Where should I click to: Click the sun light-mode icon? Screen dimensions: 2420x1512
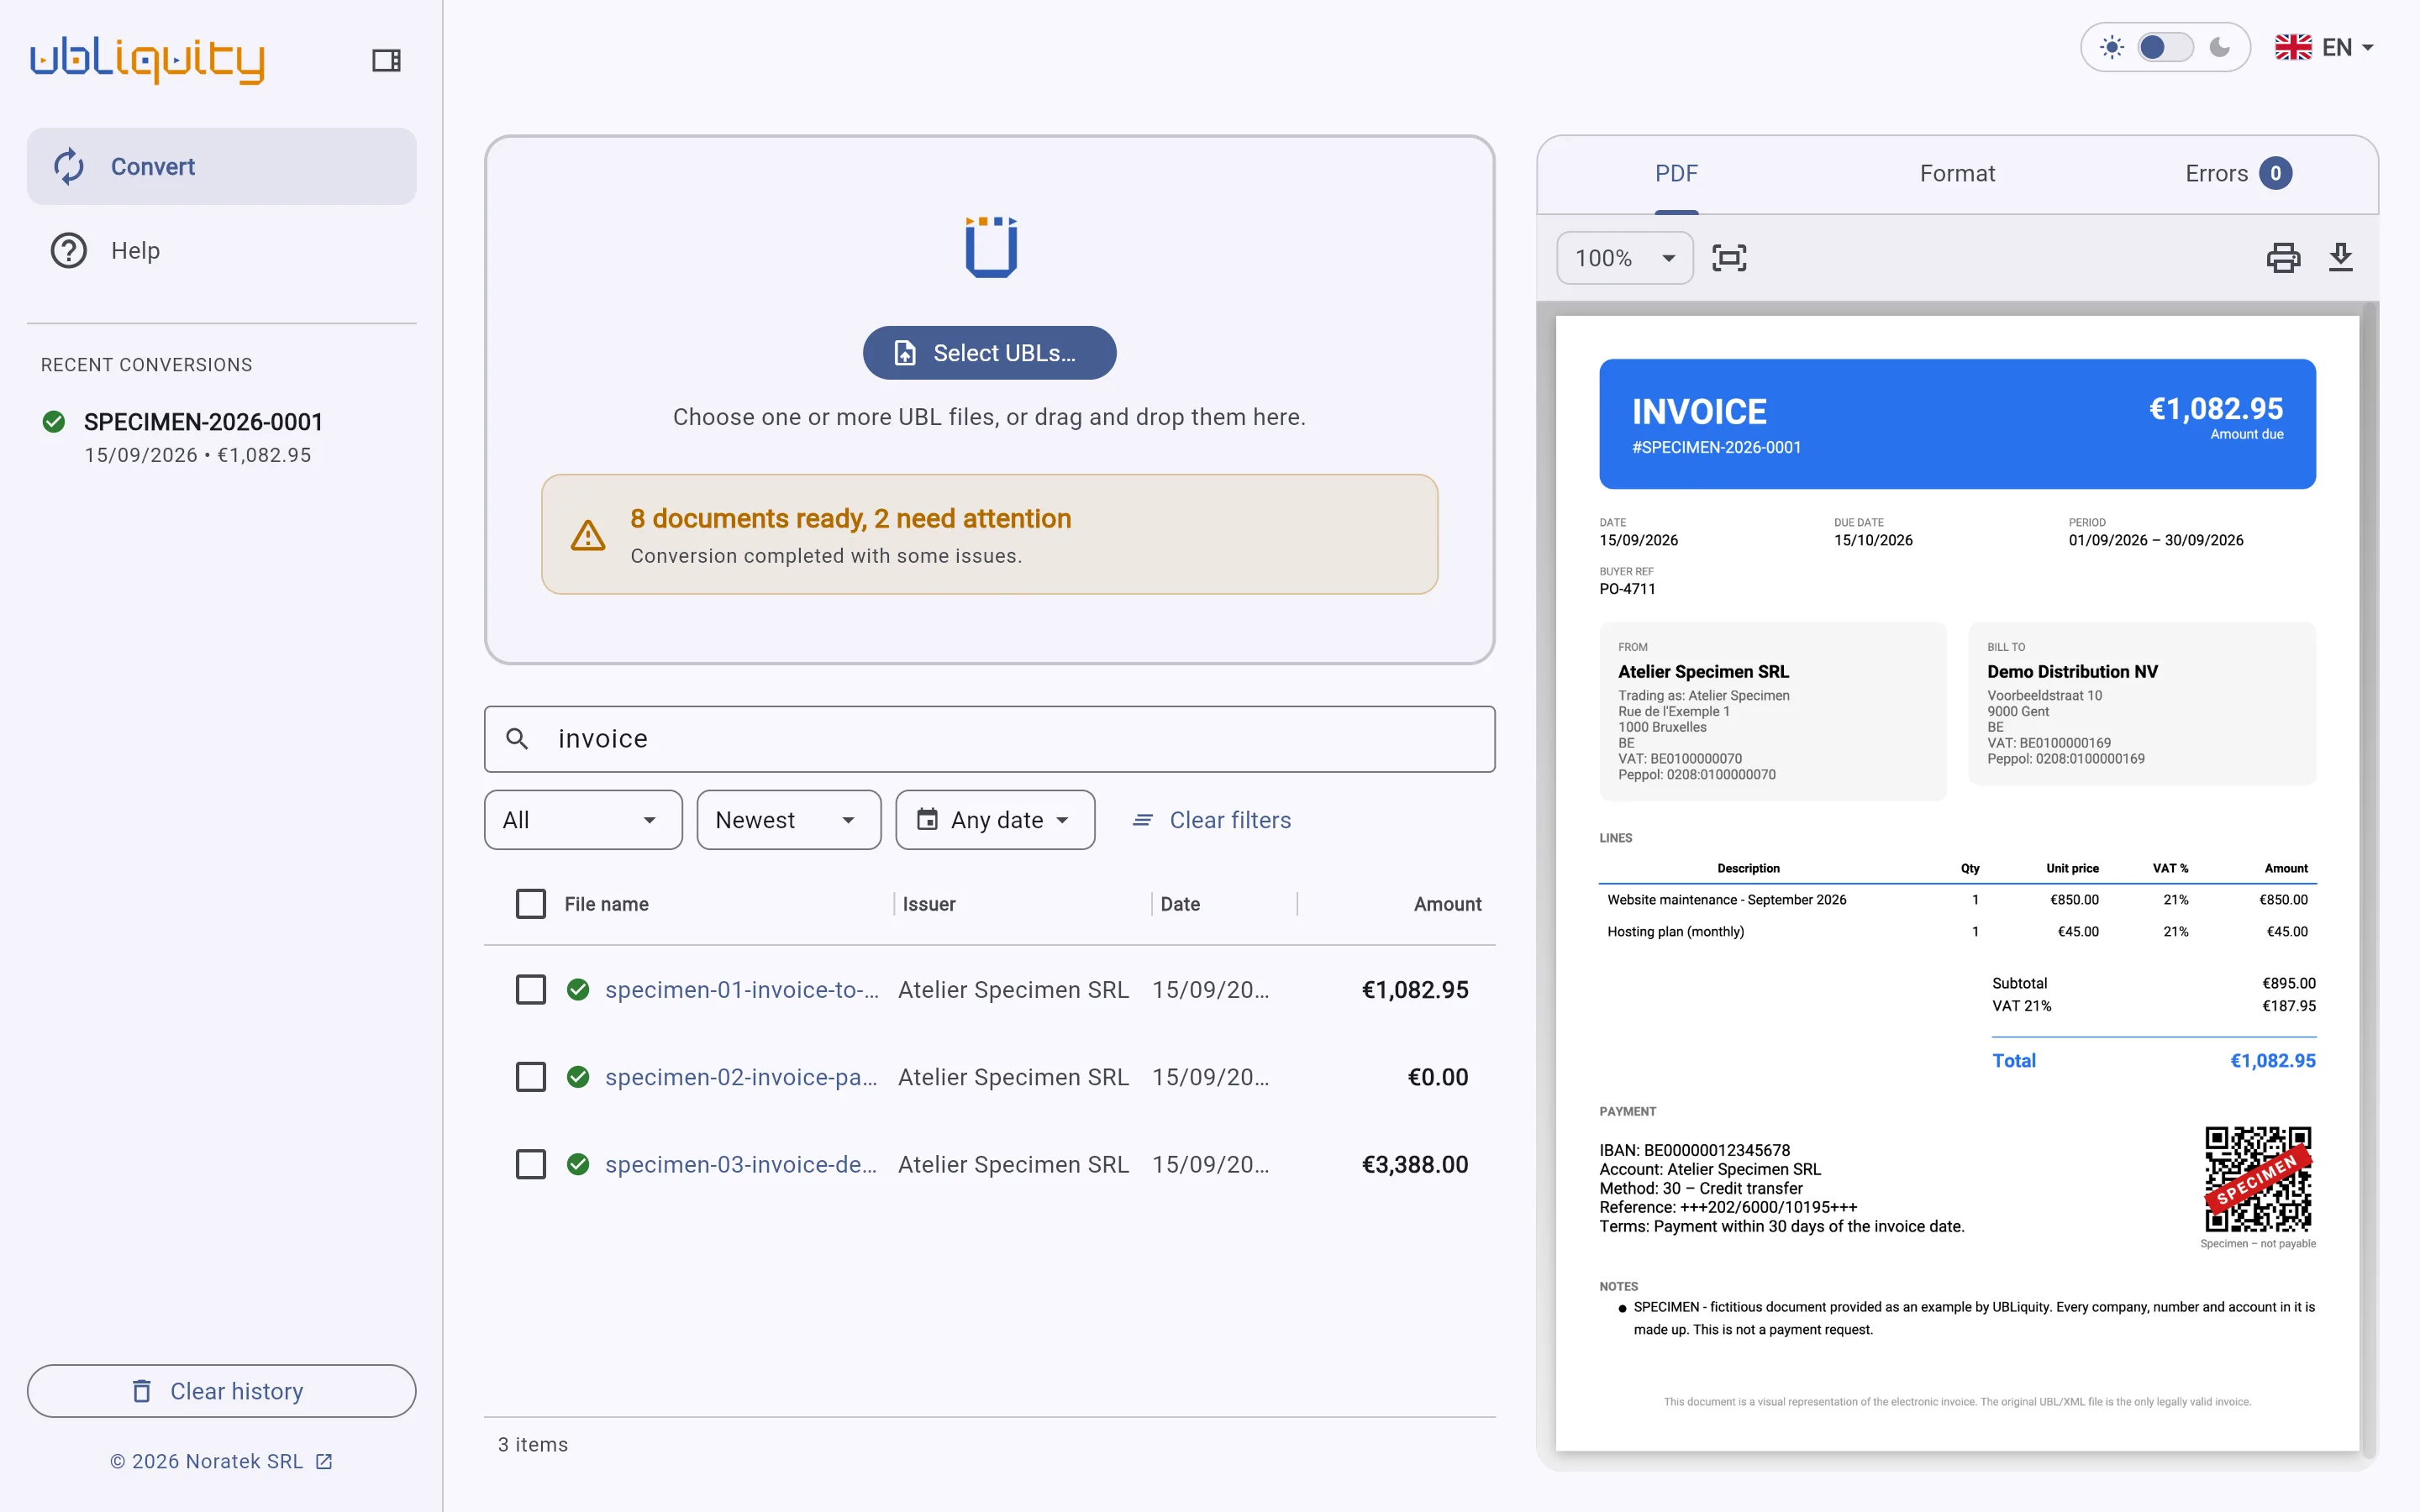(x=2112, y=47)
